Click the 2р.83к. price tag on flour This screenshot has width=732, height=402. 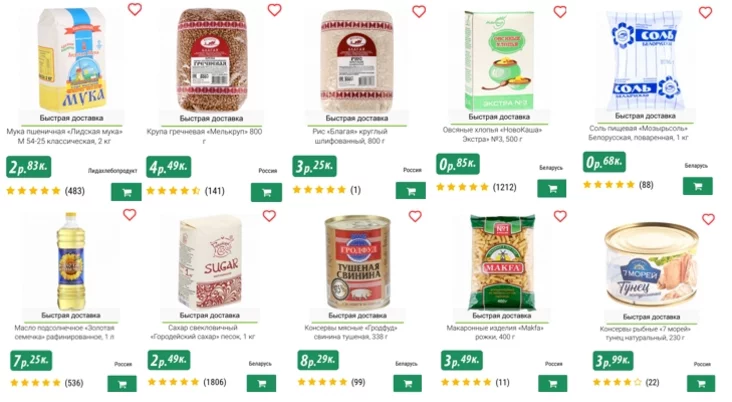pos(28,167)
